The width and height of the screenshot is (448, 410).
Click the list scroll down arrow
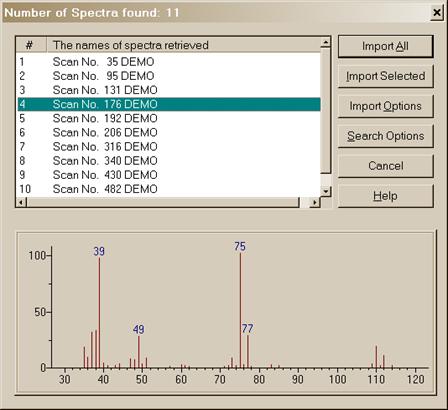click(x=325, y=191)
